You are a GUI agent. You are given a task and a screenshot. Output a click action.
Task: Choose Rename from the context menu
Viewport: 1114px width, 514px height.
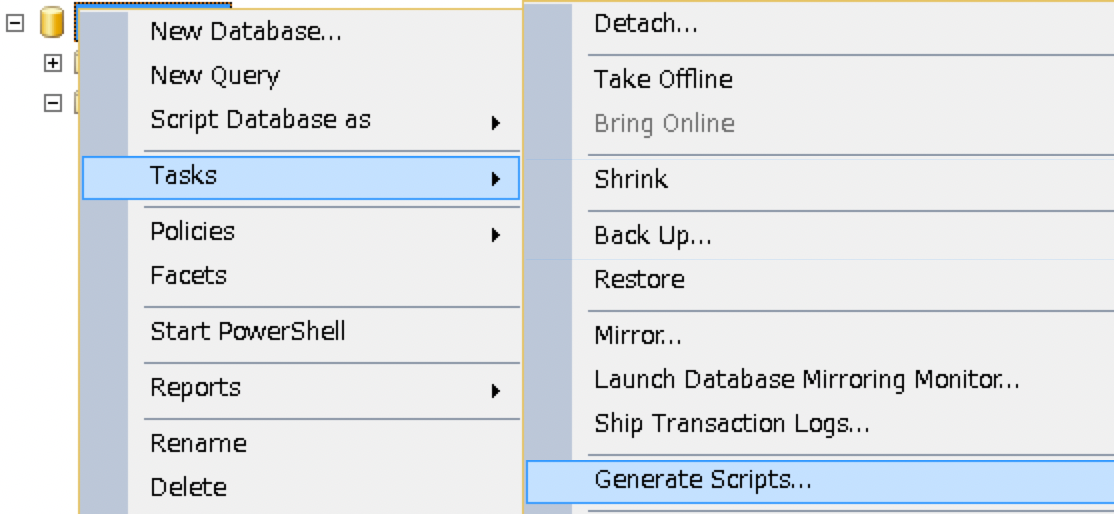pyautogui.click(x=198, y=443)
